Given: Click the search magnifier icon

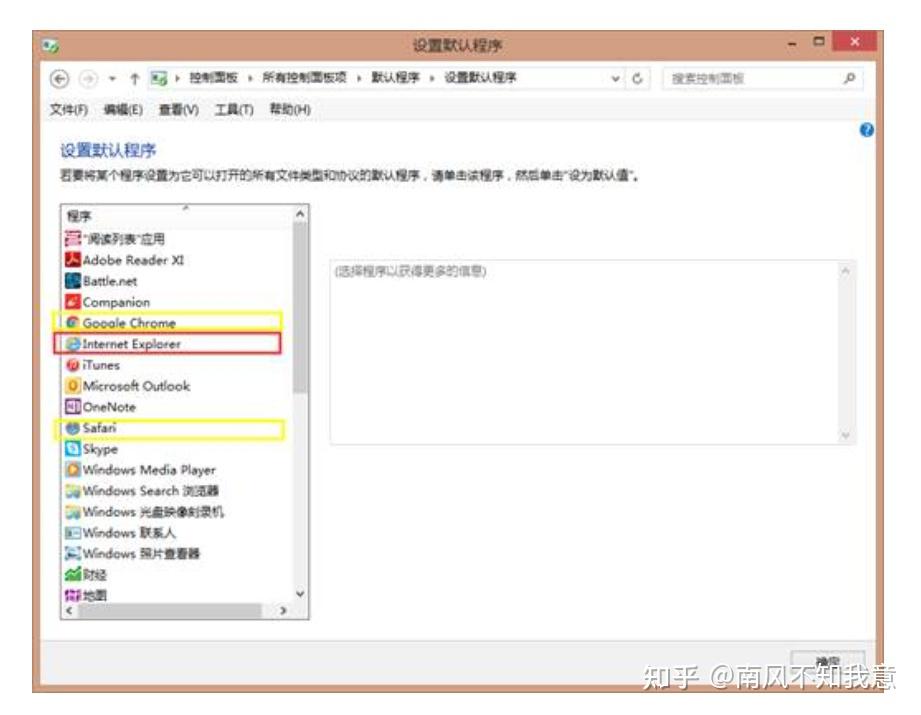Looking at the screenshot, I should pos(849,78).
